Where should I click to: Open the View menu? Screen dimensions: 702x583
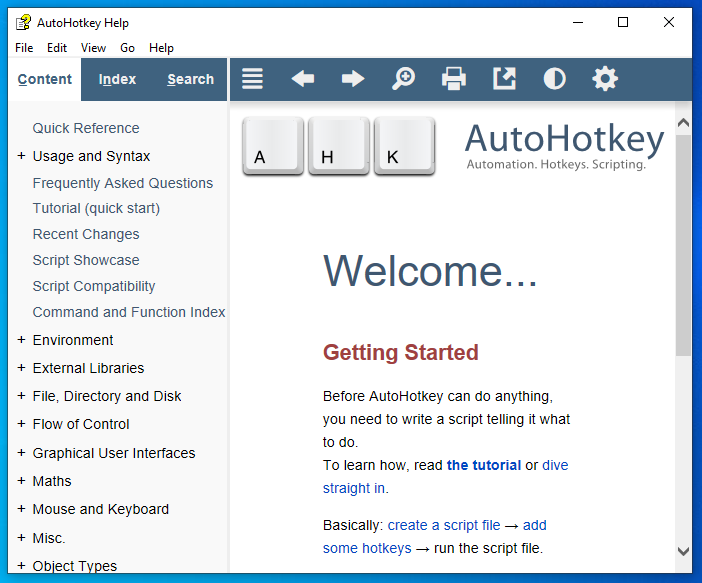pos(93,48)
